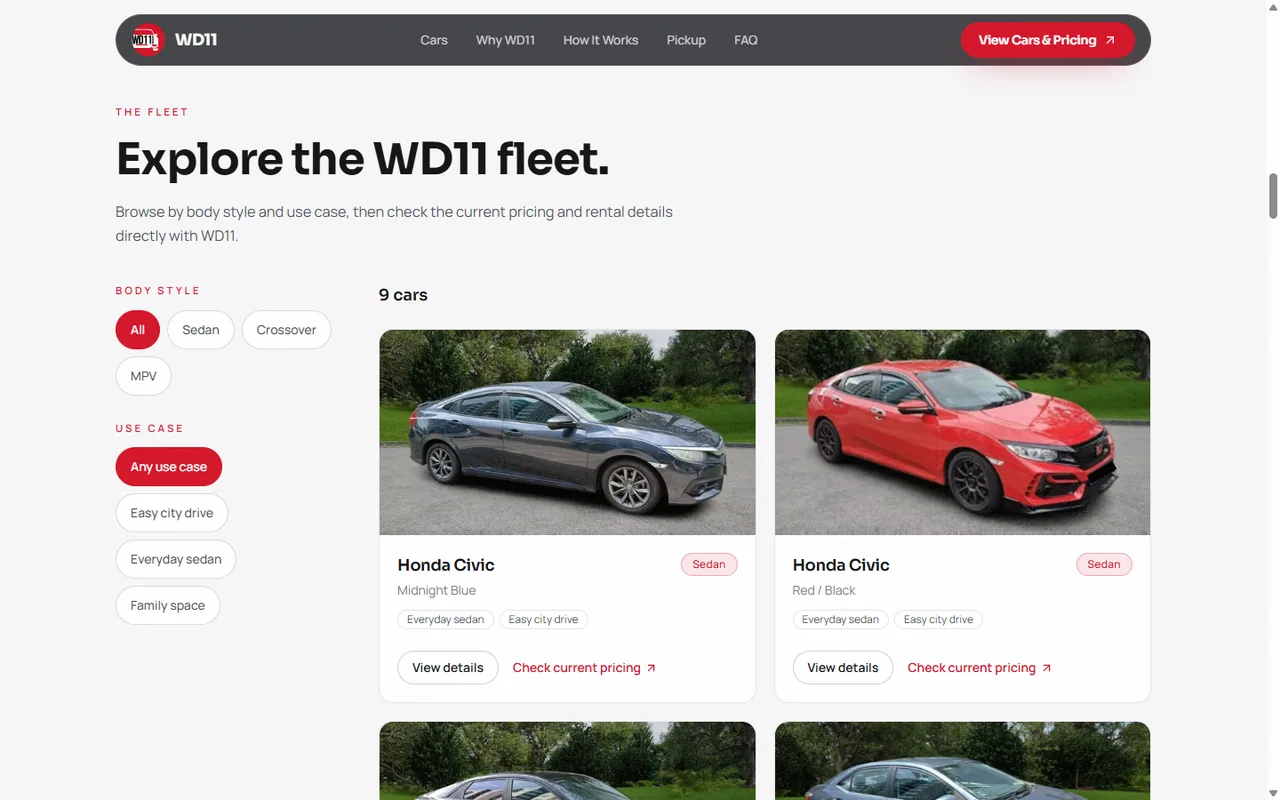Click View Cars & Pricing button
Viewport: 1280px width, 800px height.
tap(1048, 40)
